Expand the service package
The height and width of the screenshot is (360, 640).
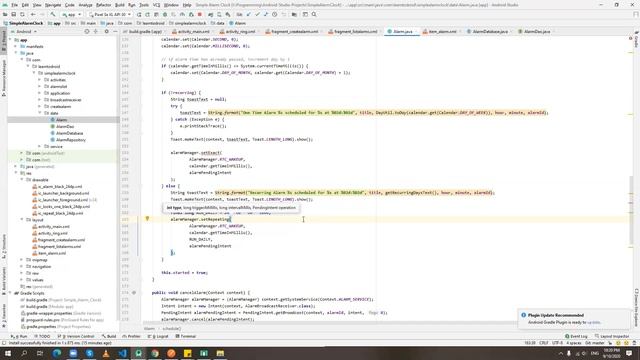40,147
